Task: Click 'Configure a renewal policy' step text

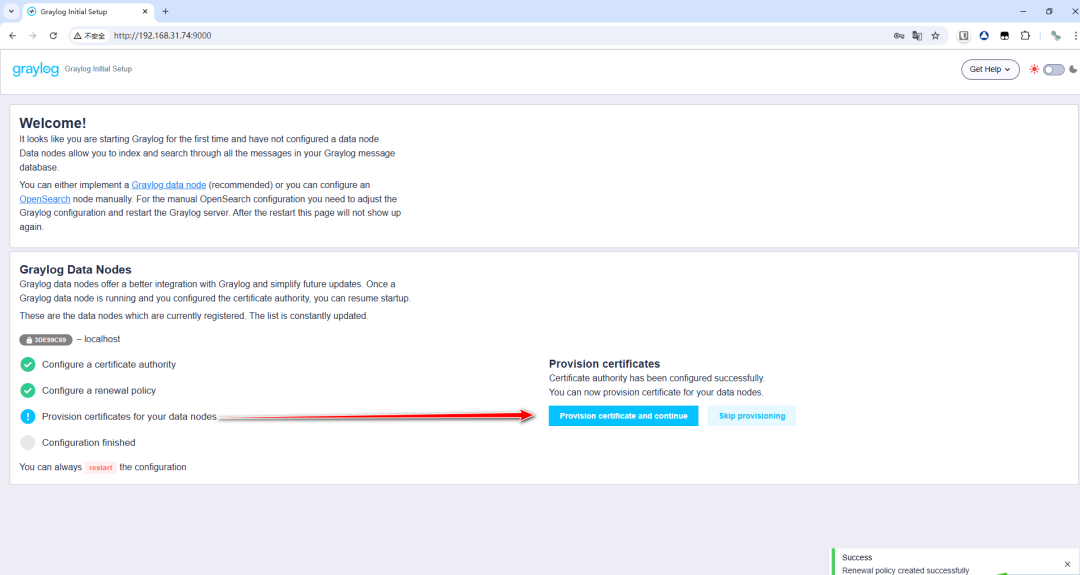Action: click(x=98, y=390)
